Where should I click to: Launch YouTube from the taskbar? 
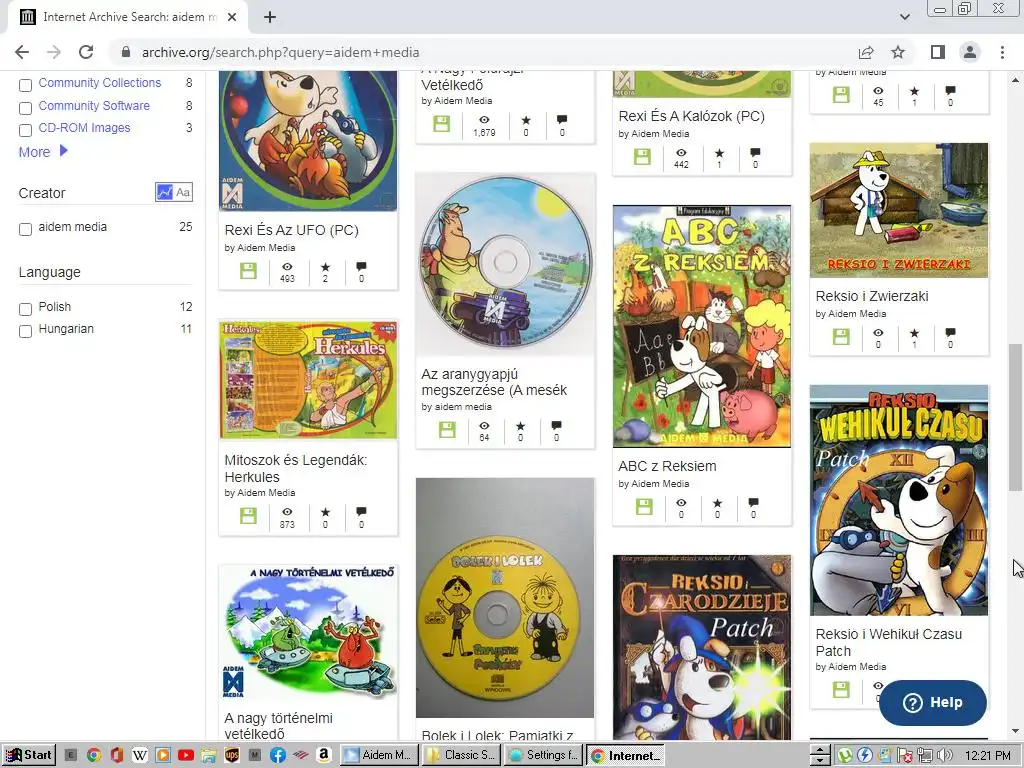click(x=185, y=756)
